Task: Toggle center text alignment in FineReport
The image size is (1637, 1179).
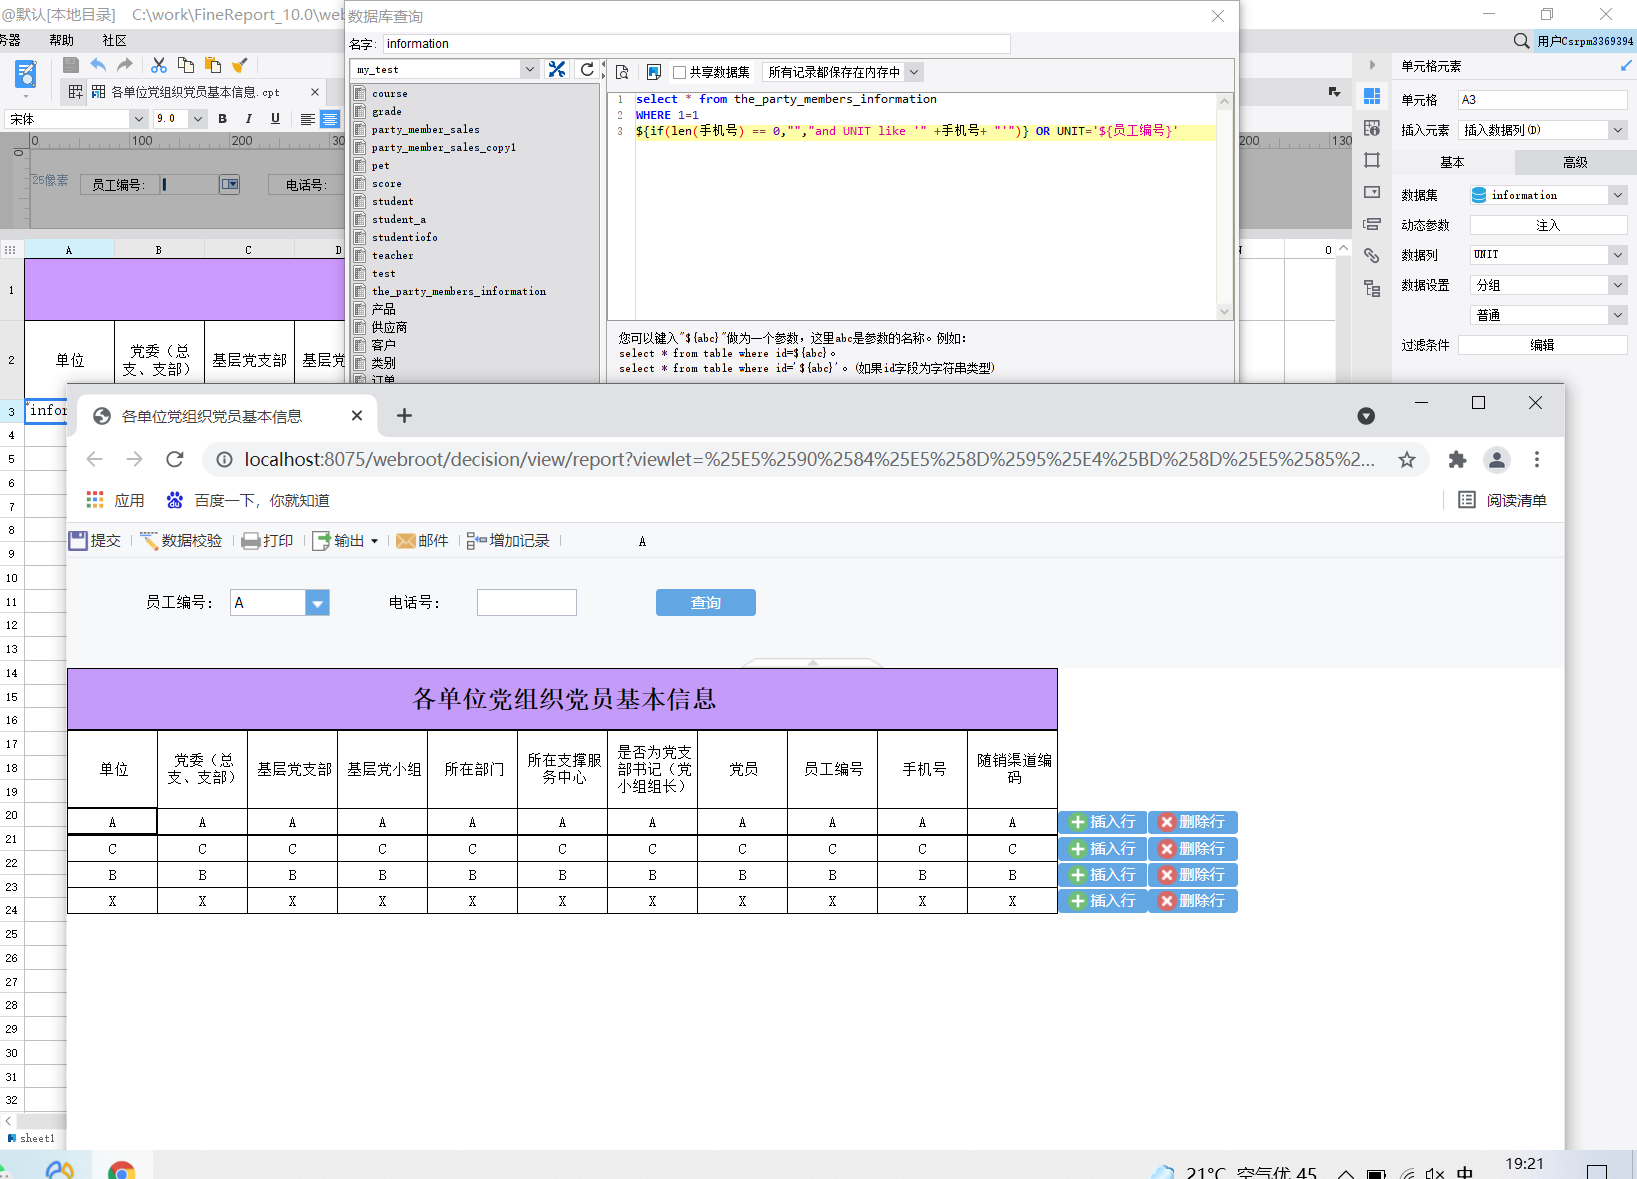Action: (330, 119)
